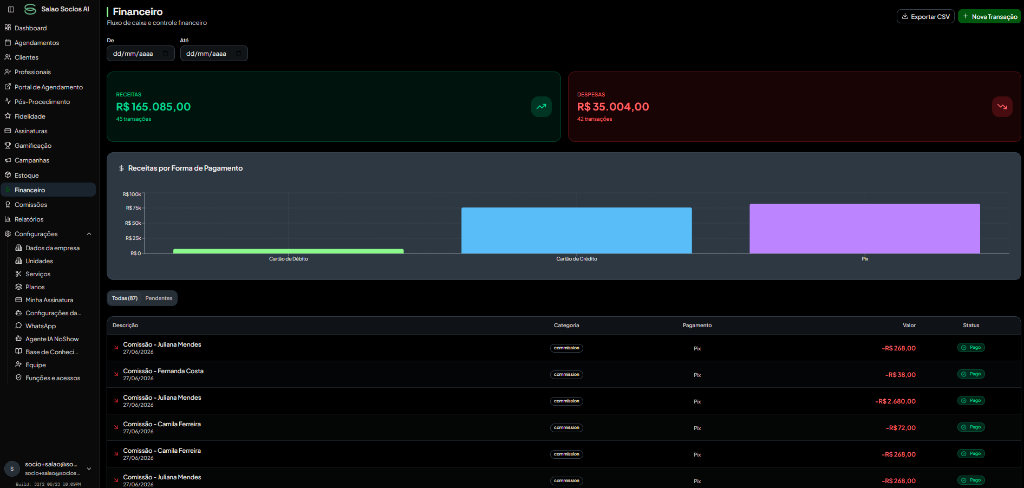1024x488 pixels.
Task: Expand the user account menu chevron
Action: (89, 468)
